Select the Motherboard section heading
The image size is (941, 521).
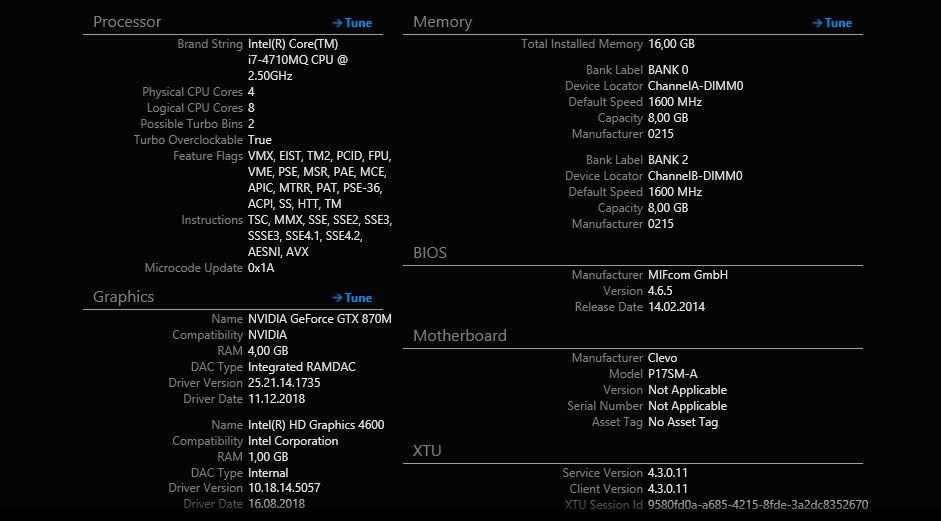(460, 336)
